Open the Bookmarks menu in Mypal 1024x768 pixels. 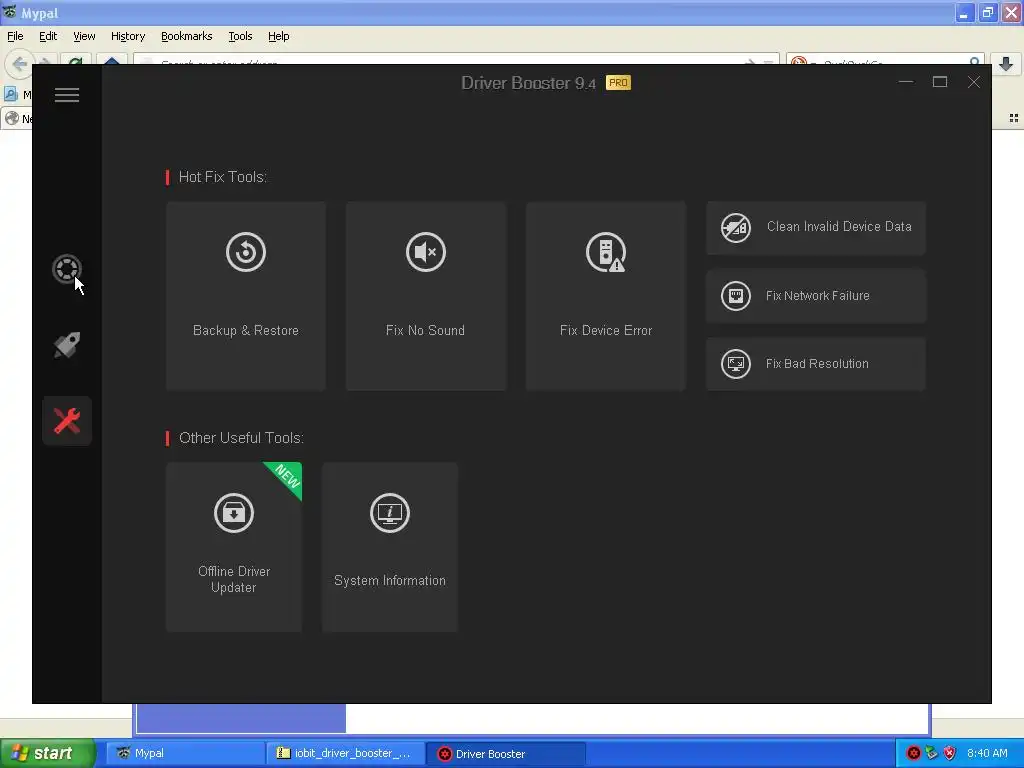187,37
